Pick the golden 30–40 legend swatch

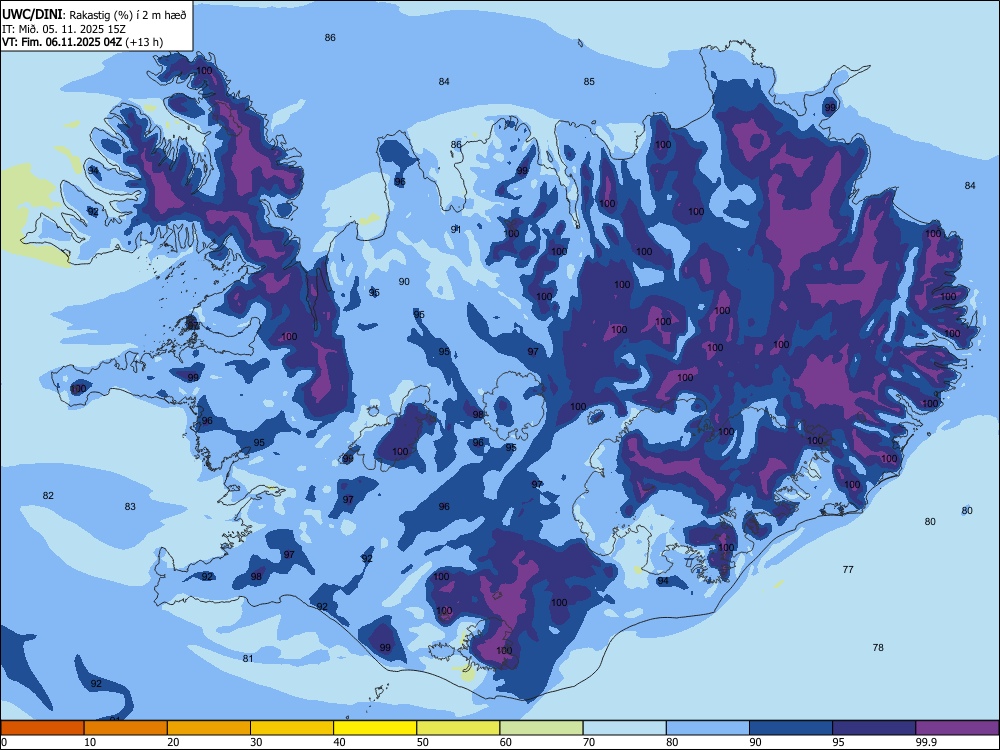292,728
